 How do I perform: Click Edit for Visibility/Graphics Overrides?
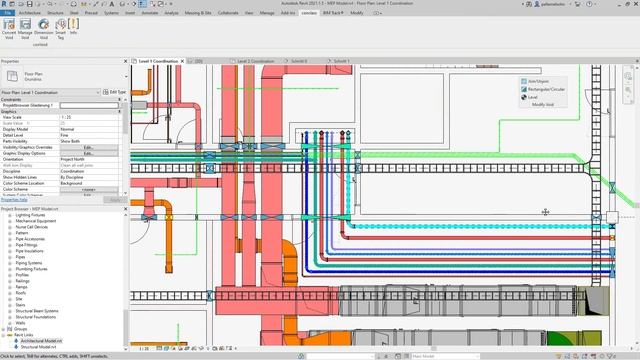pyautogui.click(x=89, y=147)
